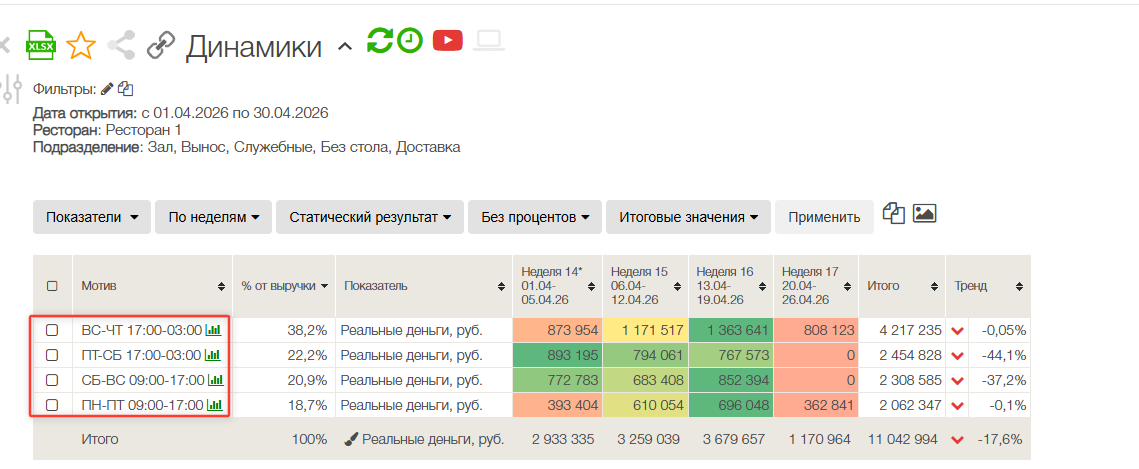Viewport: 1139px width, 469px height.
Task: Open the red YouTube video icon
Action: 447,40
